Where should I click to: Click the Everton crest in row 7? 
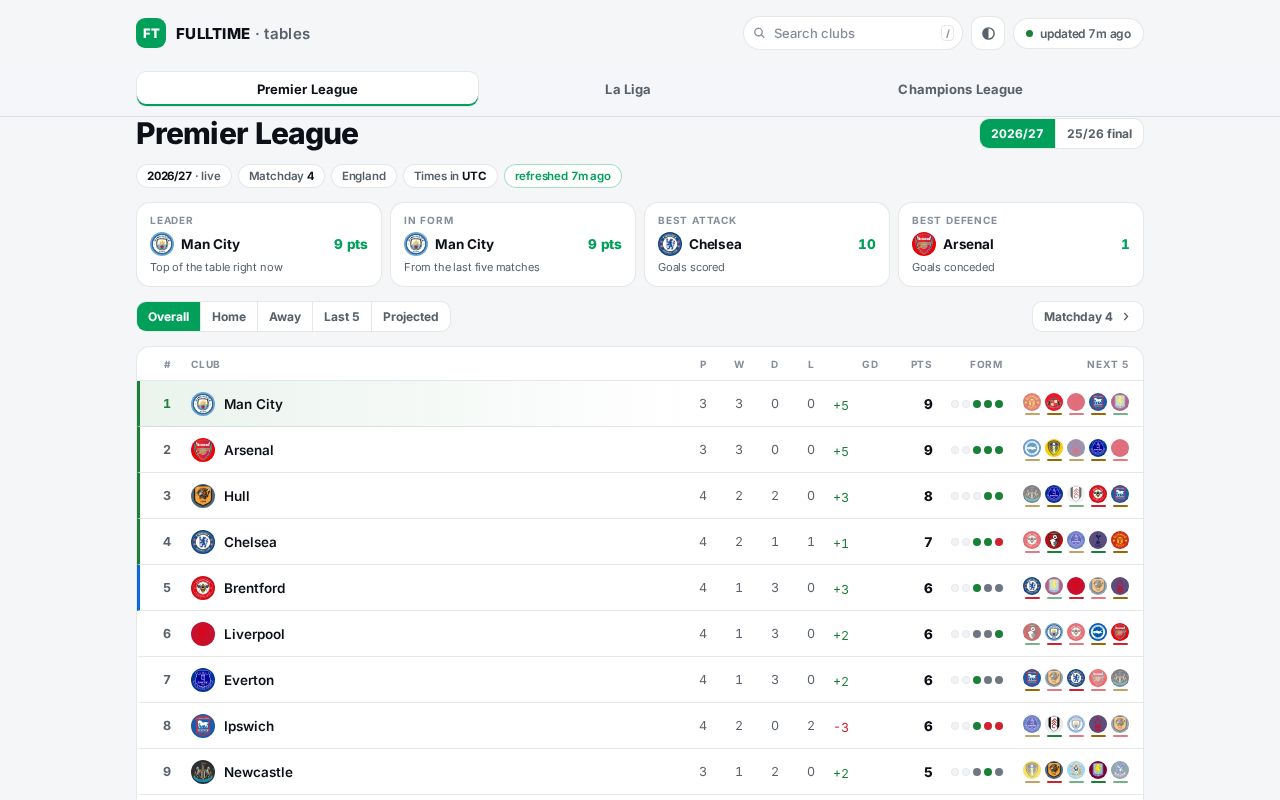point(203,680)
